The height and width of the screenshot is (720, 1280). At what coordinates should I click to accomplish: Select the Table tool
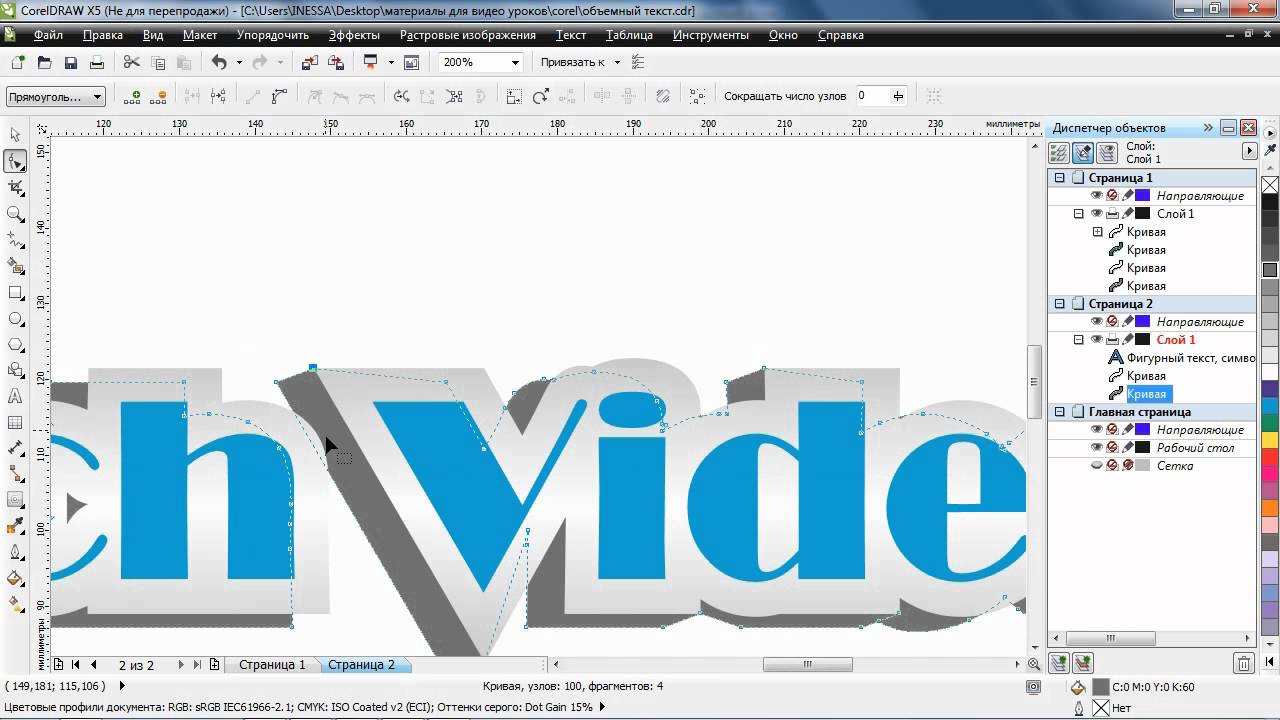[x=15, y=423]
